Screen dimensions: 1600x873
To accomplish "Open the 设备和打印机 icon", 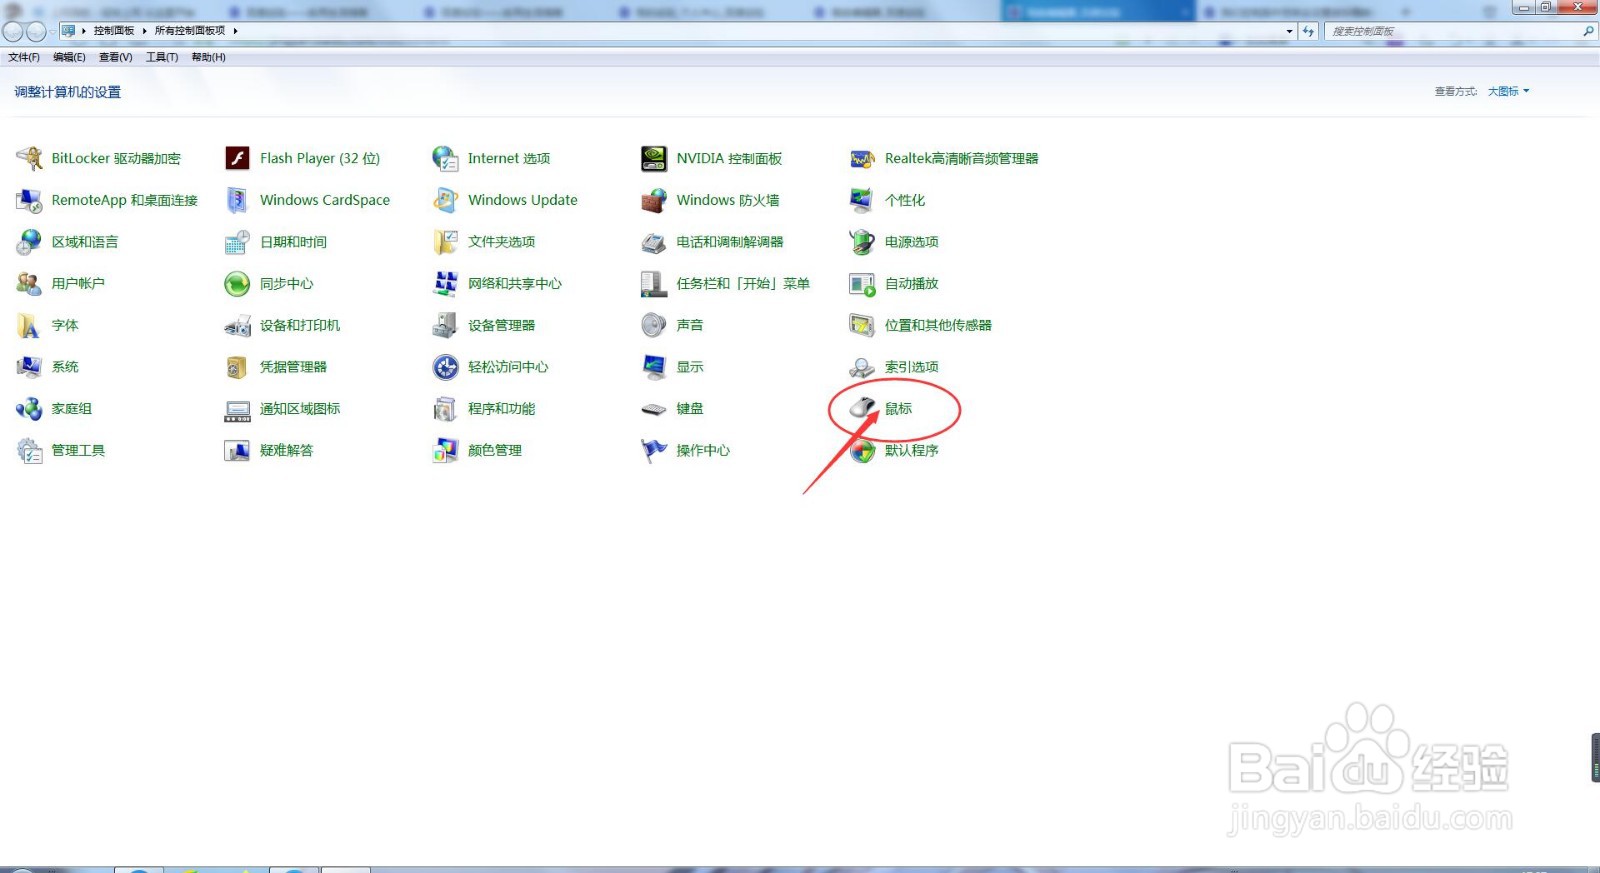I will coord(237,326).
